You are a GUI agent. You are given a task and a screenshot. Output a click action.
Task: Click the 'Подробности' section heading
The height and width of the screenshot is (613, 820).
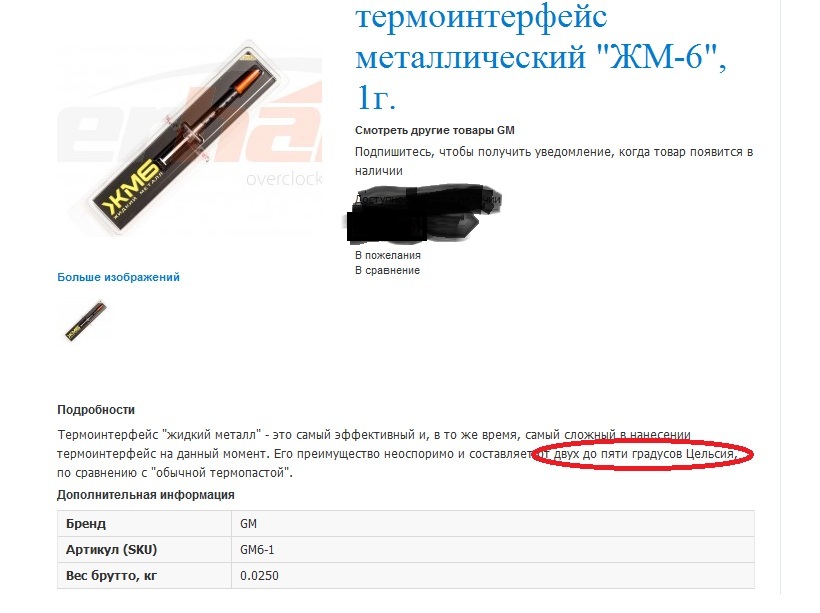(96, 410)
